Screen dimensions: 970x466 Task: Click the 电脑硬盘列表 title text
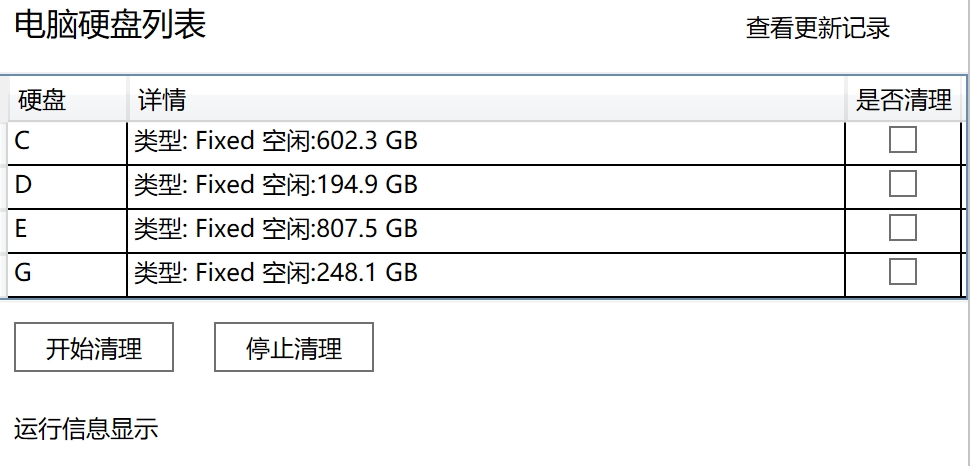110,25
